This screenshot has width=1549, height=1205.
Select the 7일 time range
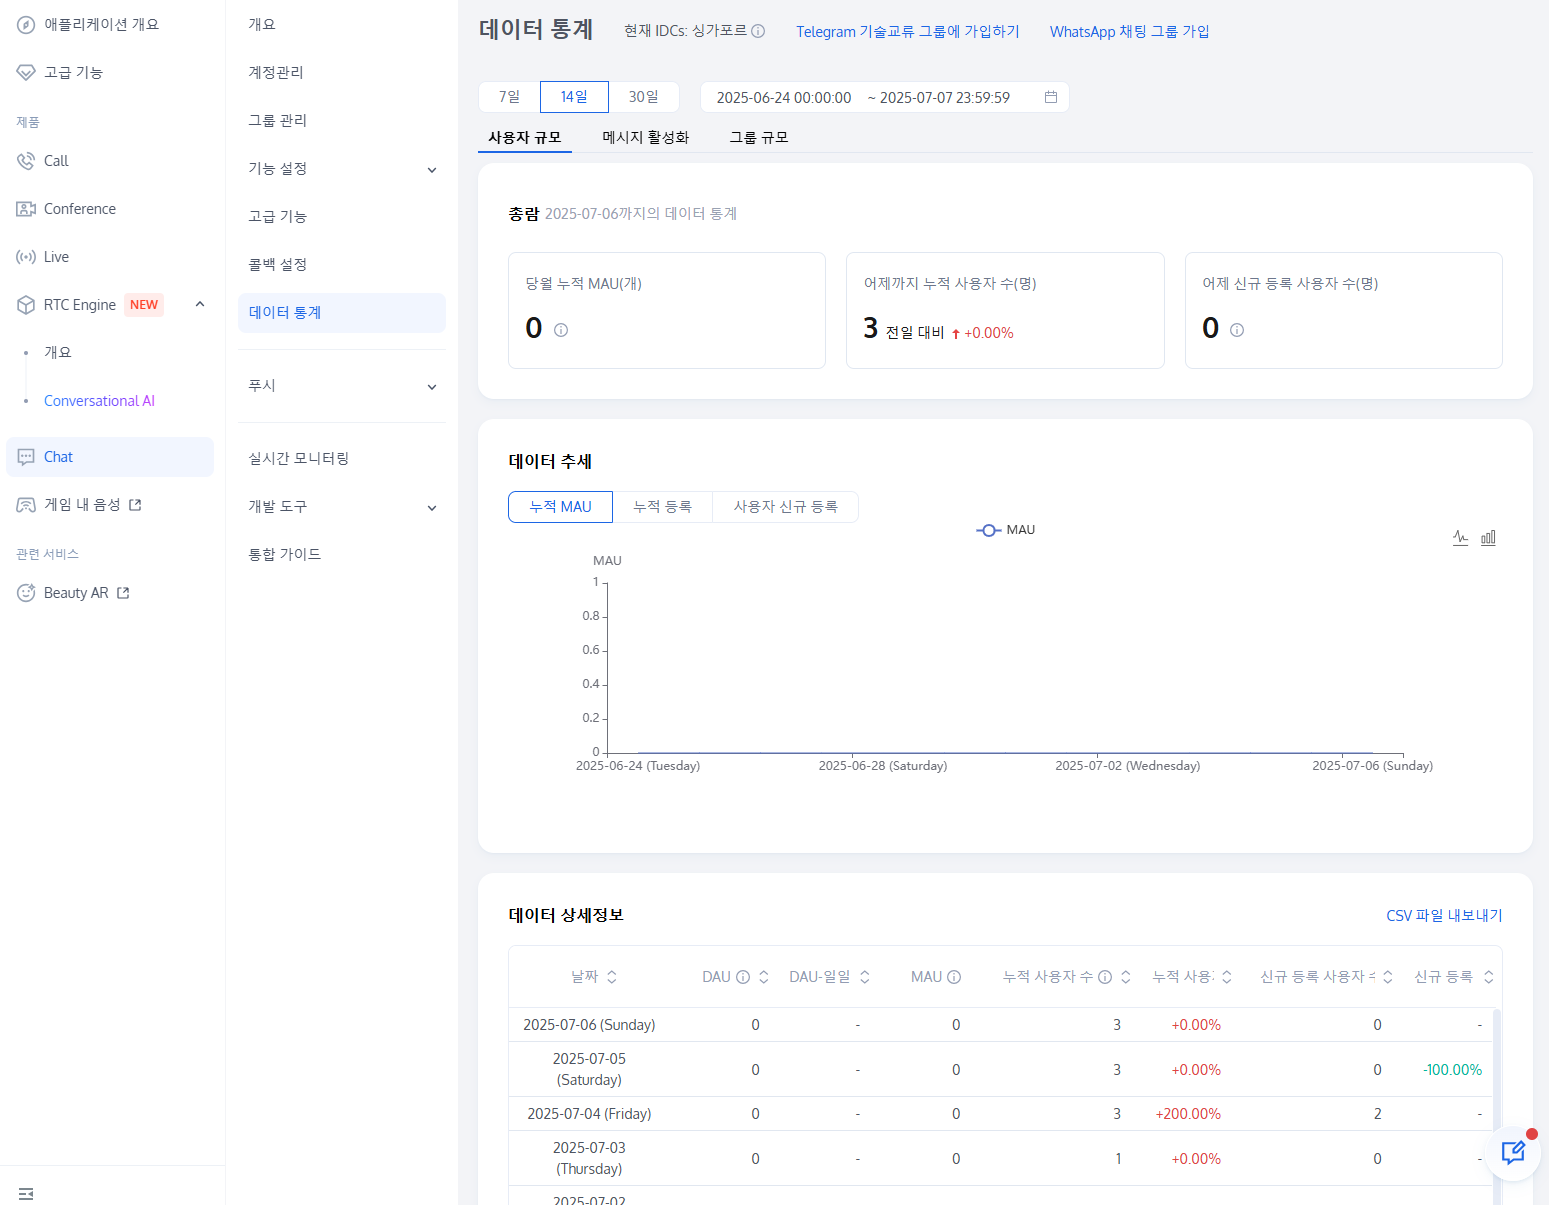tap(509, 97)
